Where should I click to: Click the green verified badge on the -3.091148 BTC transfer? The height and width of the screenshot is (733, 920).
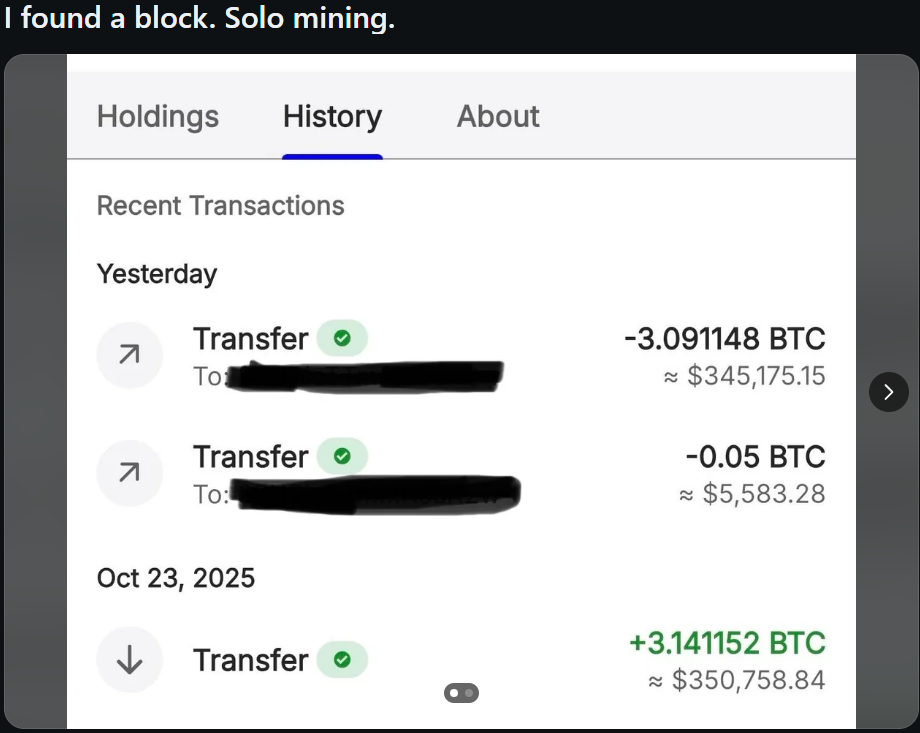[342, 339]
